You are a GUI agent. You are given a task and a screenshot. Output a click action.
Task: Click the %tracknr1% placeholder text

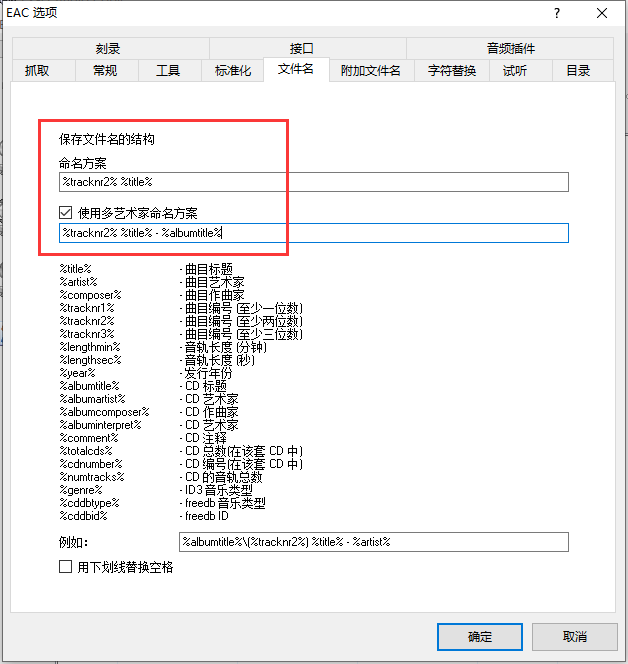pyautogui.click(x=87, y=308)
